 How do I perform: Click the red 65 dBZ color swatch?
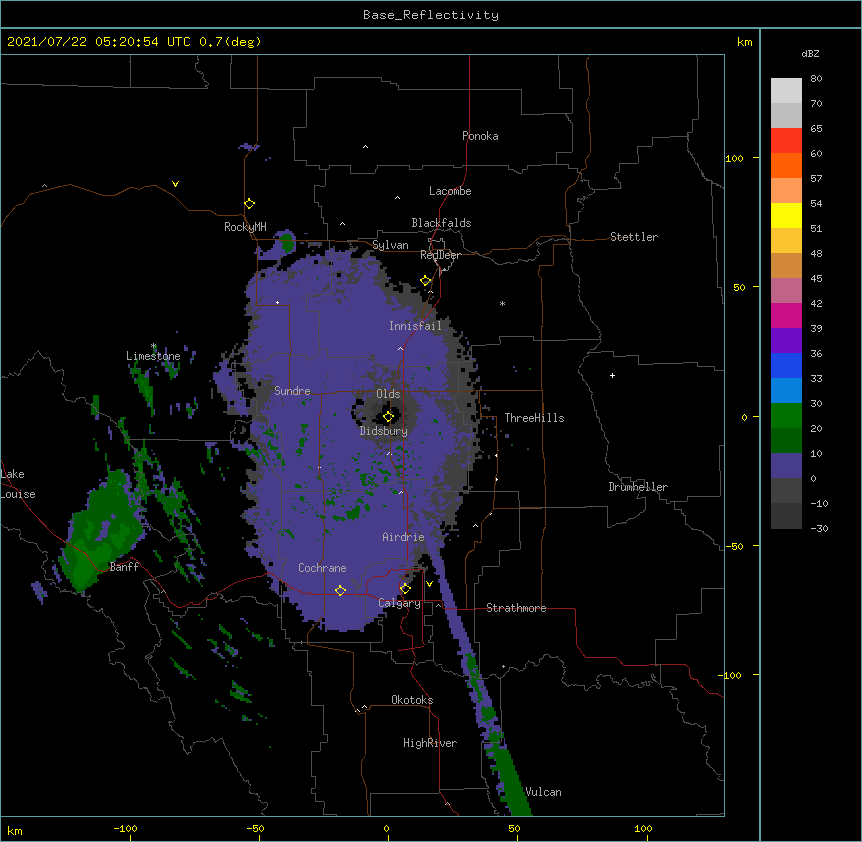coord(786,141)
